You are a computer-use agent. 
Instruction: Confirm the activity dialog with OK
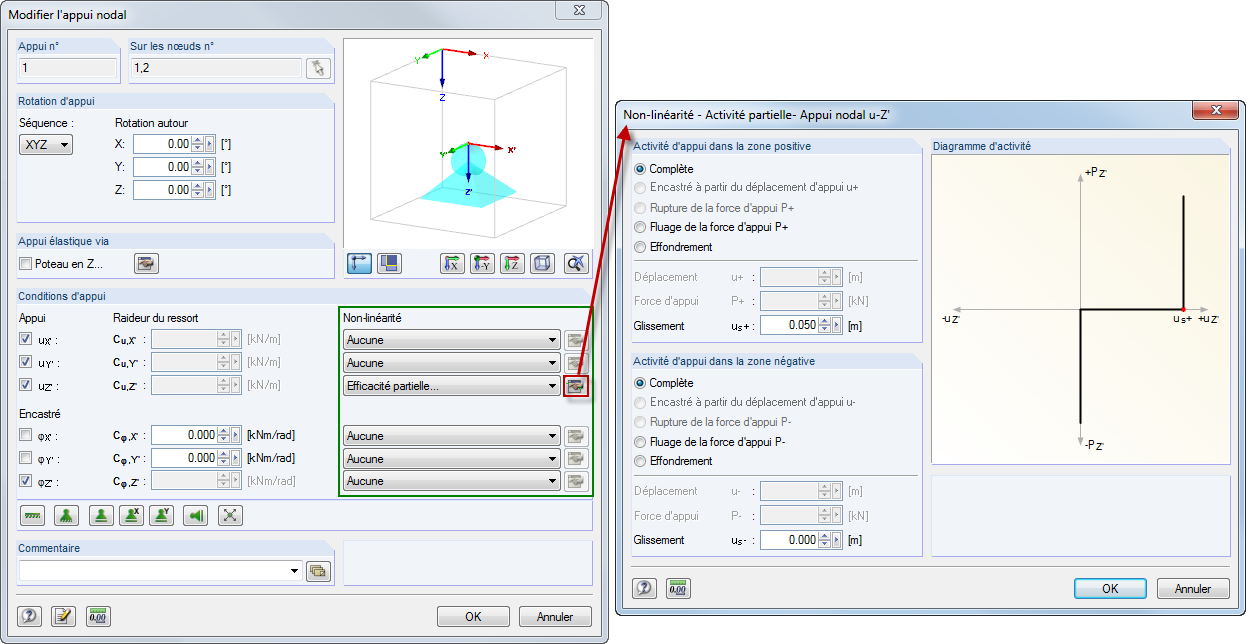[x=1109, y=588]
